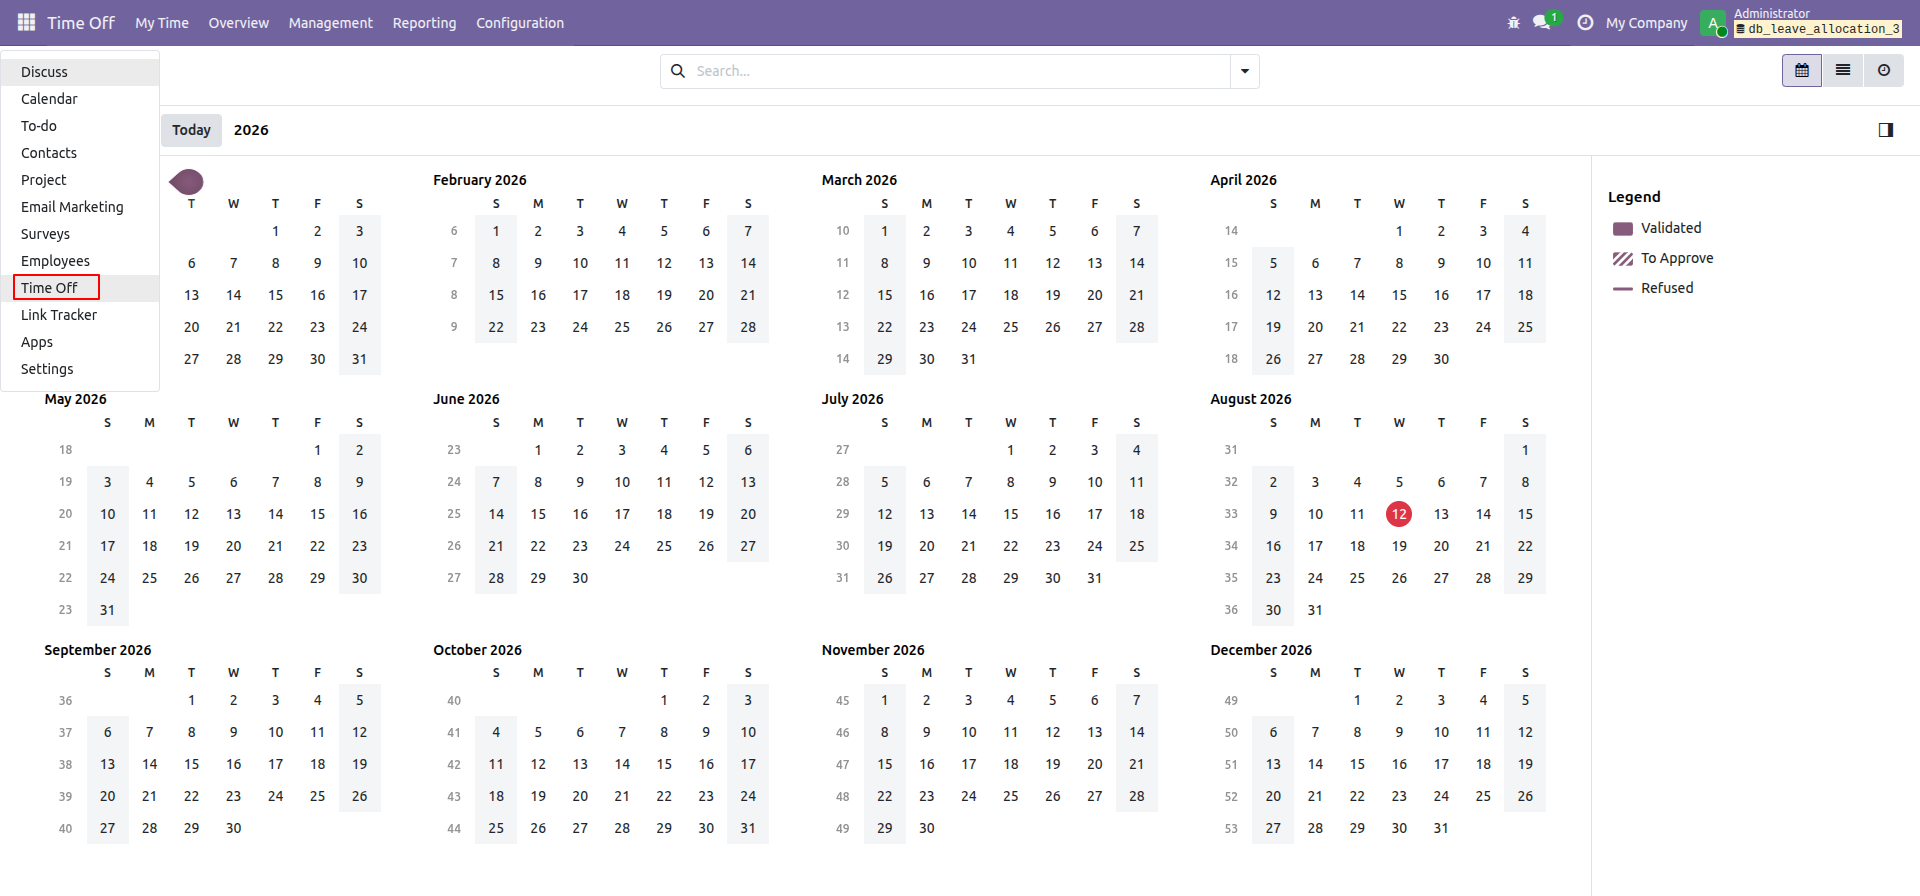
Task: Open the Reporting dropdown menu
Action: pyautogui.click(x=424, y=23)
